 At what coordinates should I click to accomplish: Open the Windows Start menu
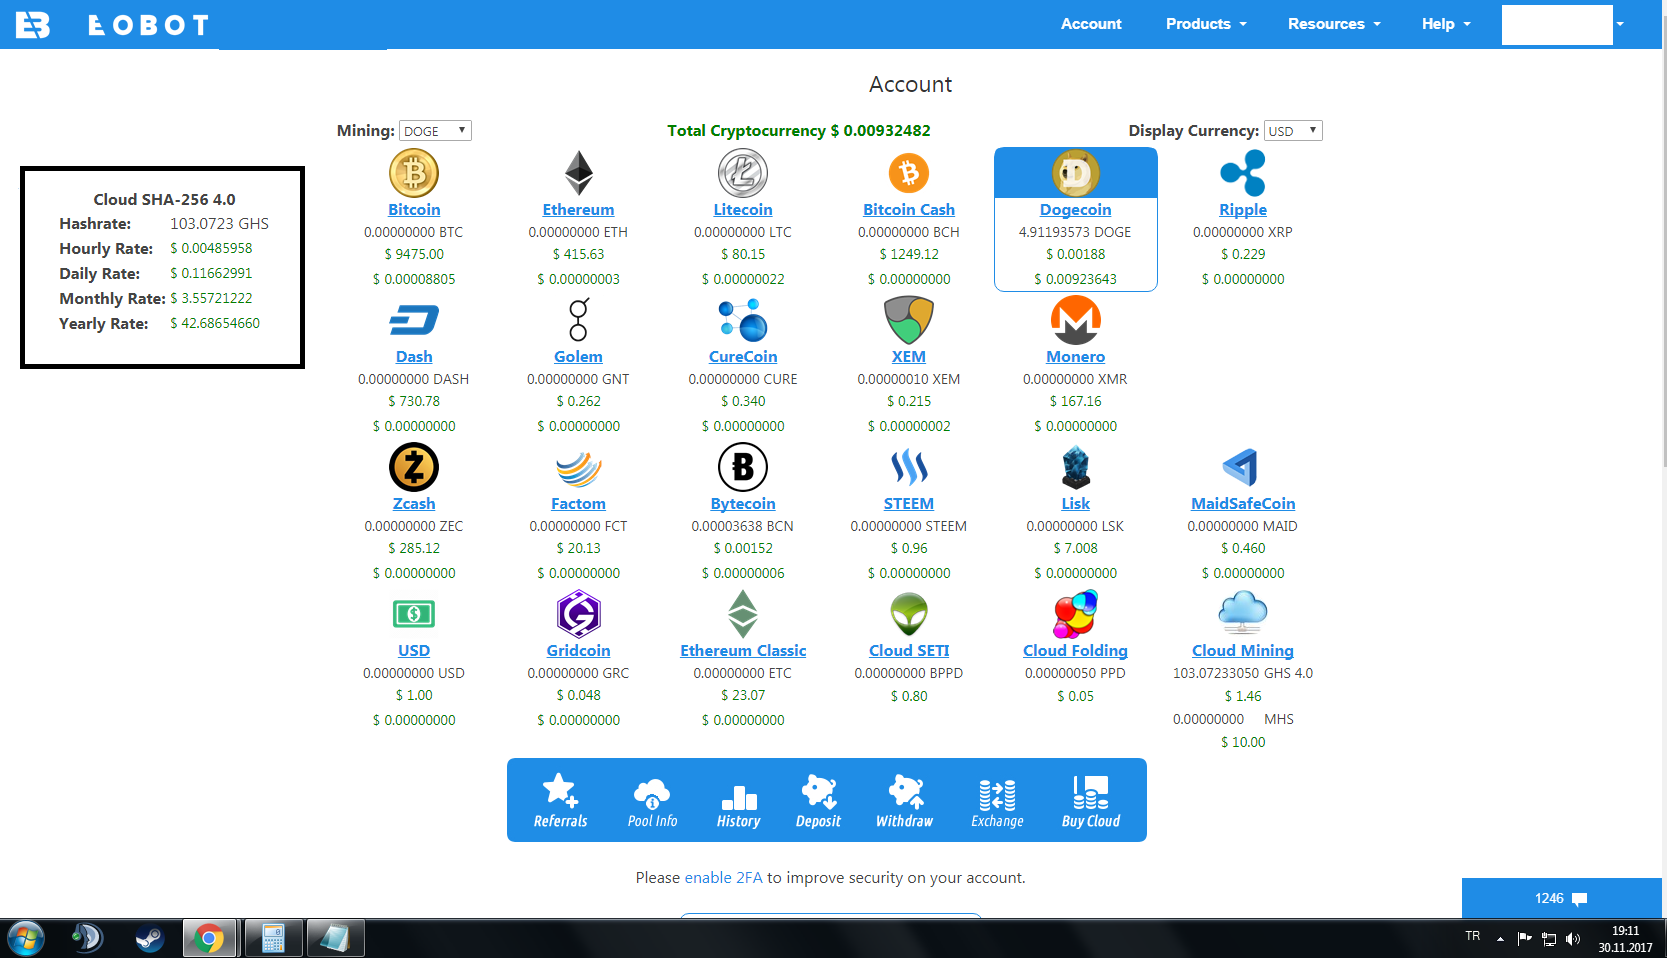coord(26,939)
